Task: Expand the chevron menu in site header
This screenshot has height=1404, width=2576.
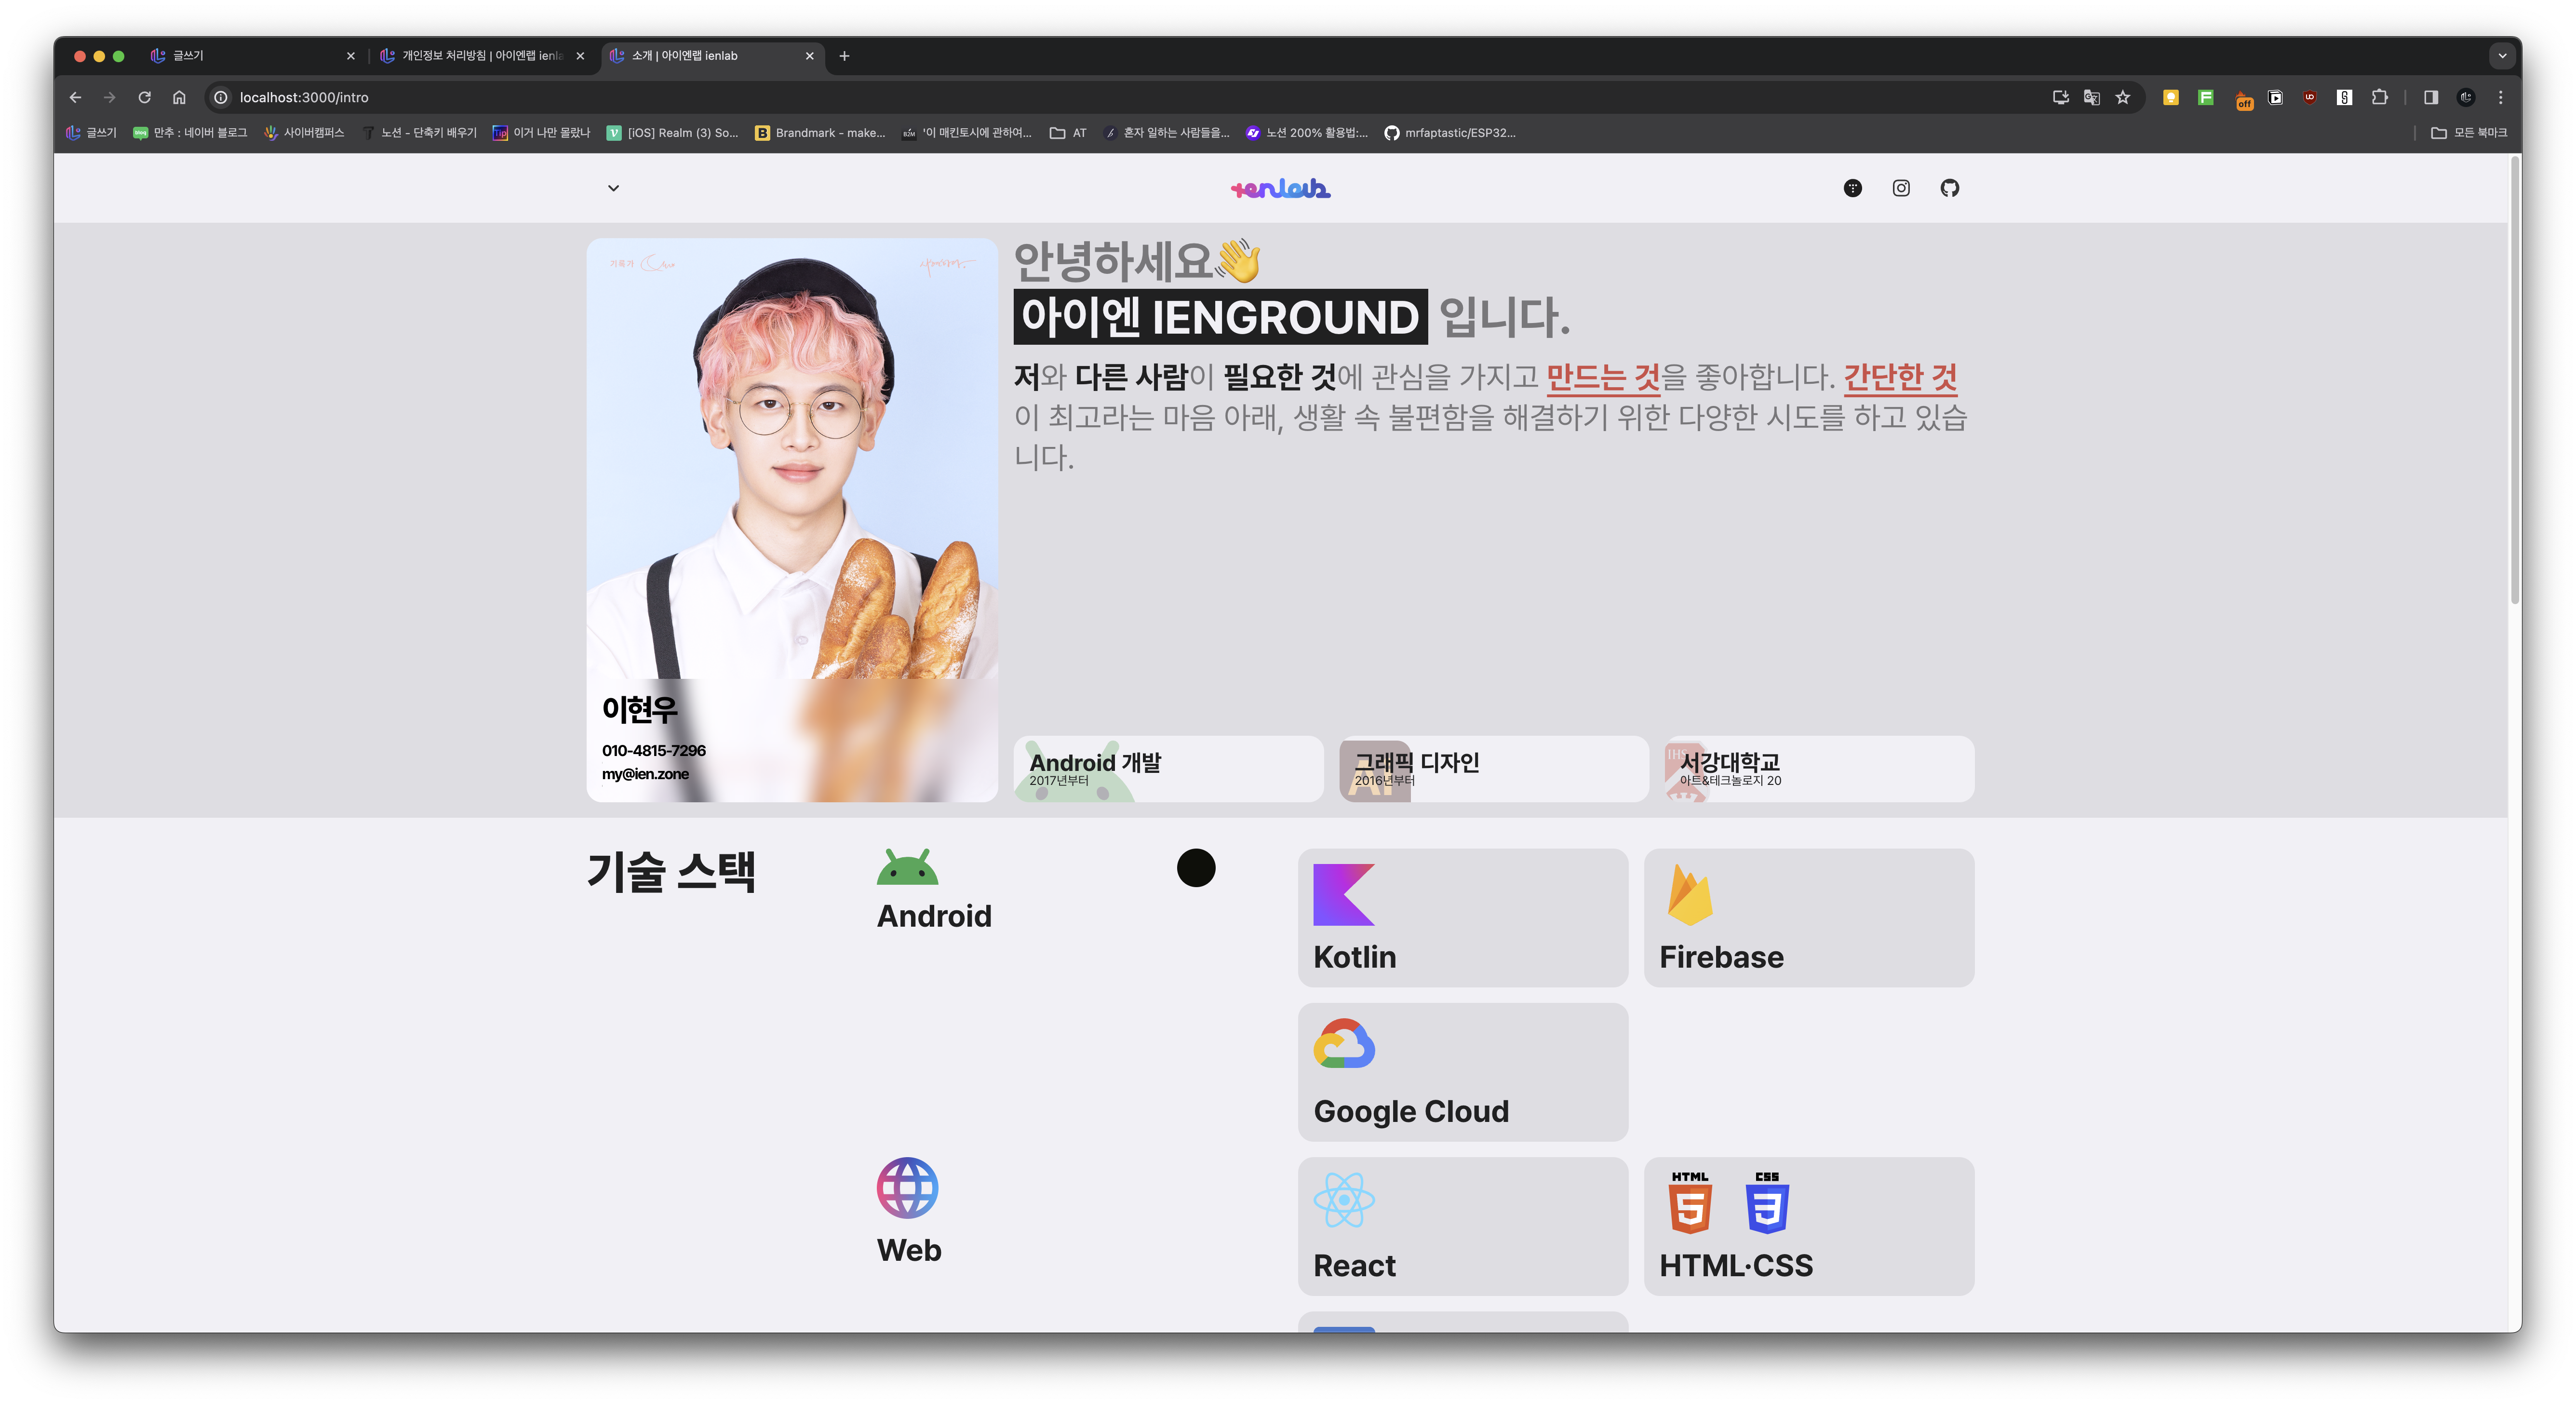Action: coord(613,188)
